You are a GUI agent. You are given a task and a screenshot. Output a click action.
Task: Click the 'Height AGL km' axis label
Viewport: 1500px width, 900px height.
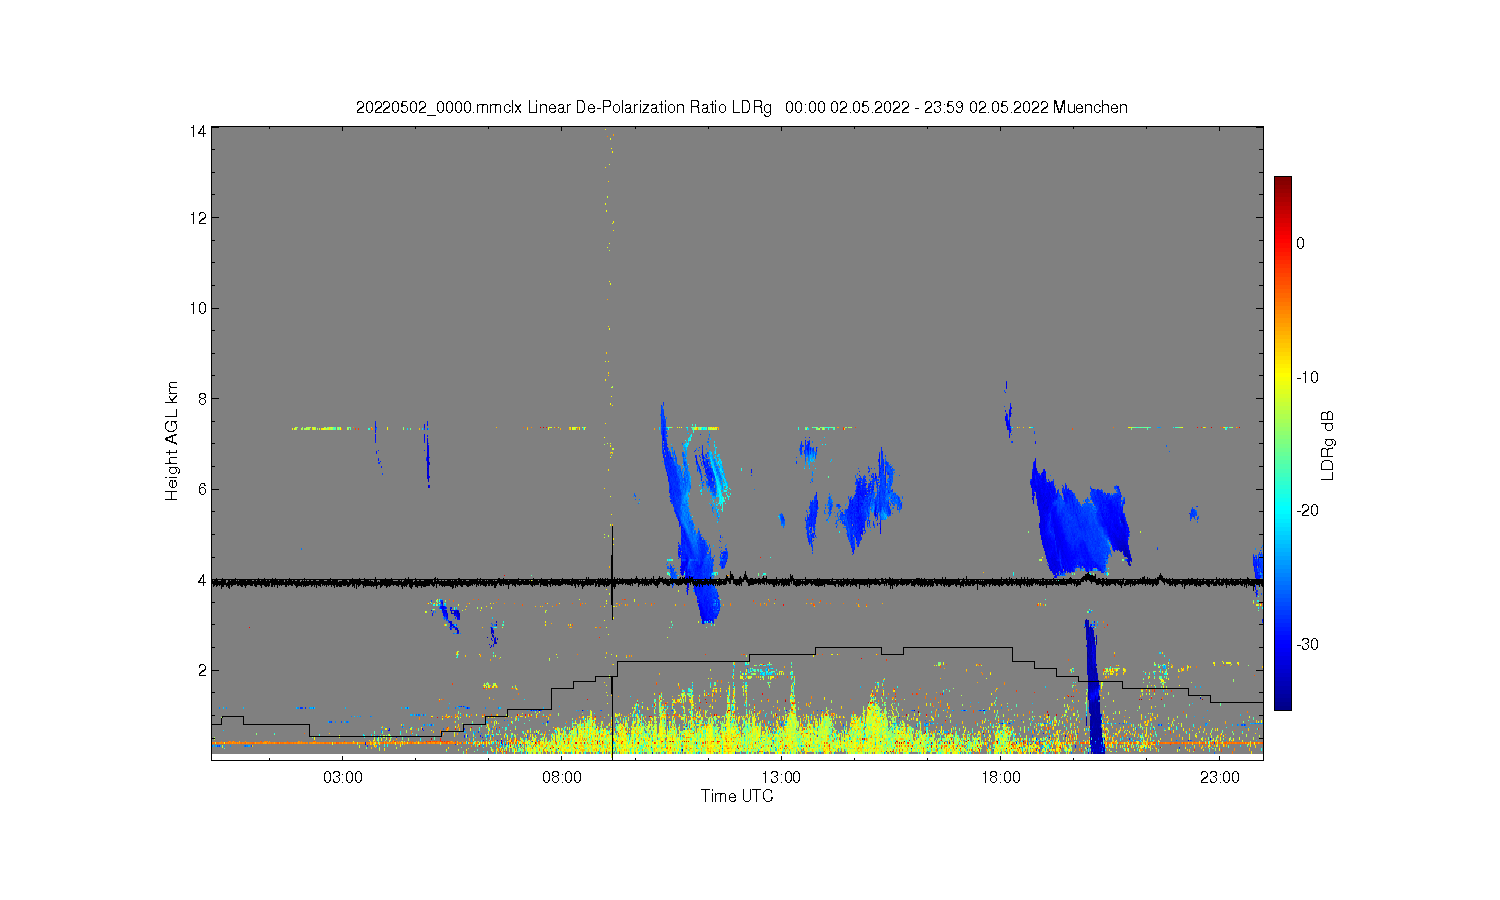[172, 441]
